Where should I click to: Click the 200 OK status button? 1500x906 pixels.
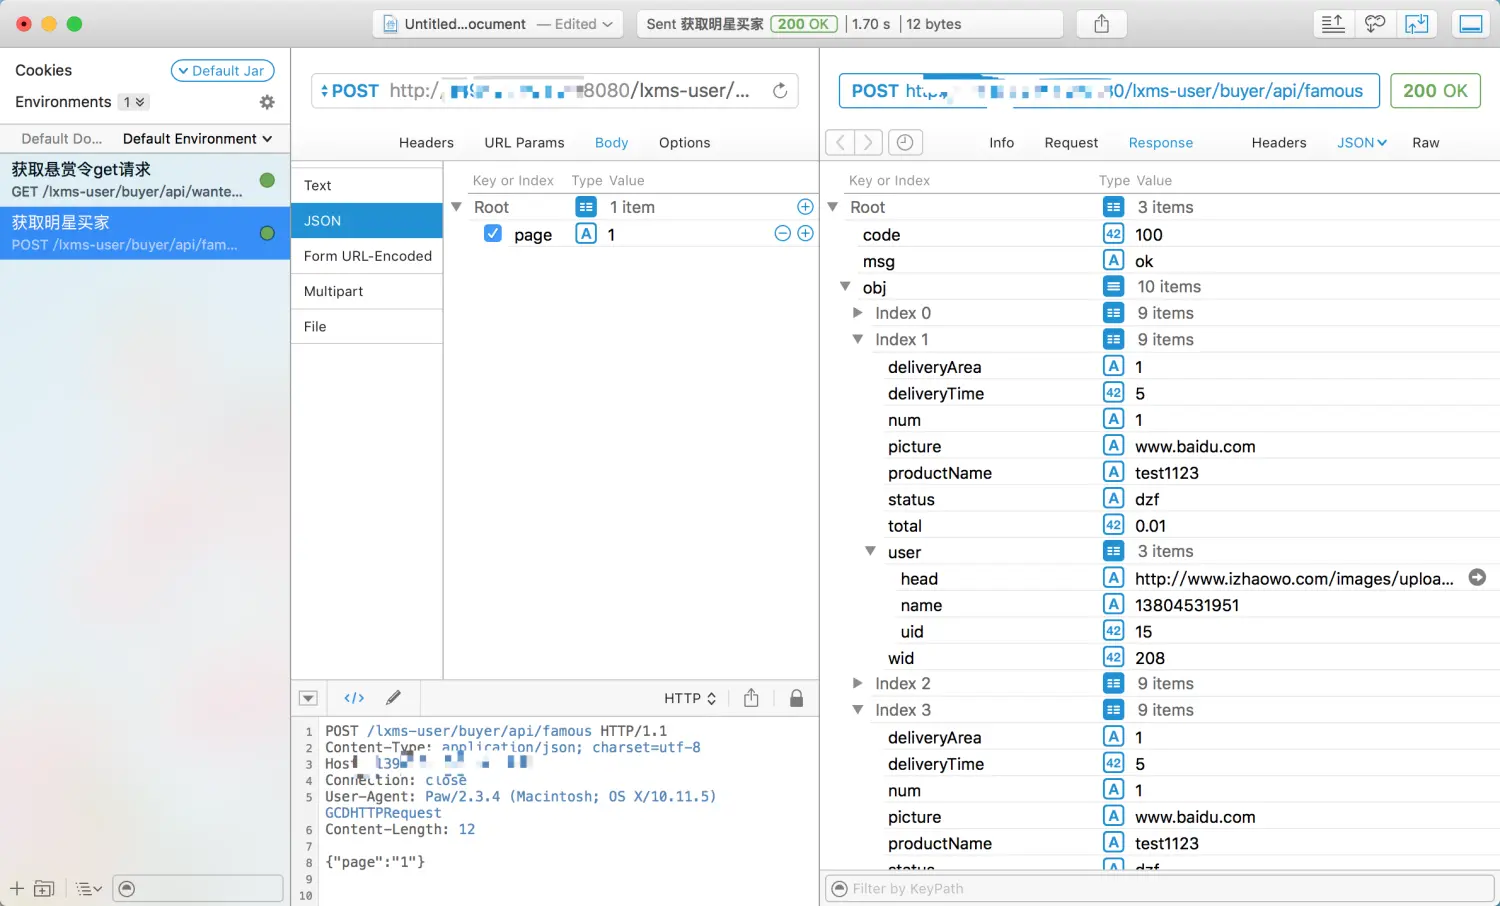(x=1435, y=91)
